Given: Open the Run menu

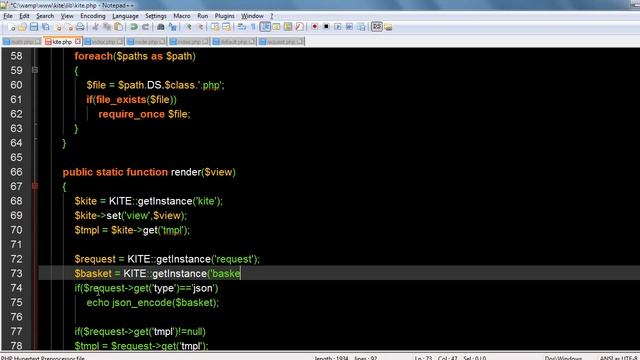Looking at the screenshot, I should 202,16.
